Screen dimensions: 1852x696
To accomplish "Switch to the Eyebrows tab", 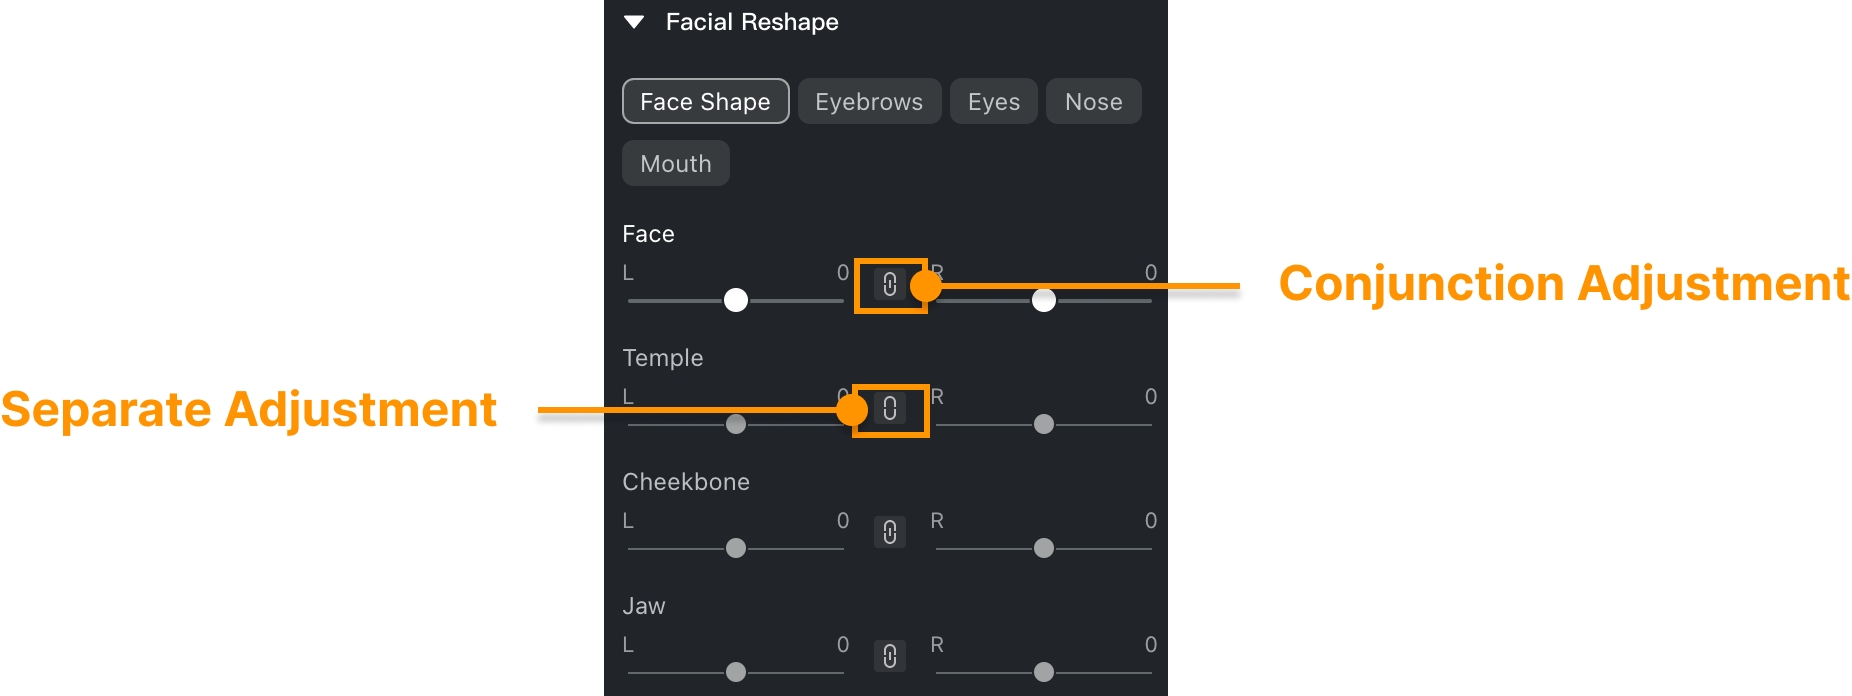I will (x=869, y=102).
